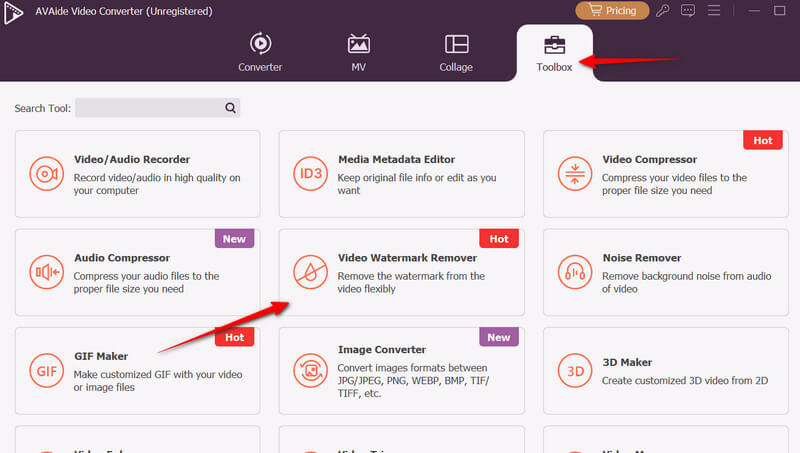The width and height of the screenshot is (800, 453).
Task: Open the registration key icon
Action: [x=663, y=10]
